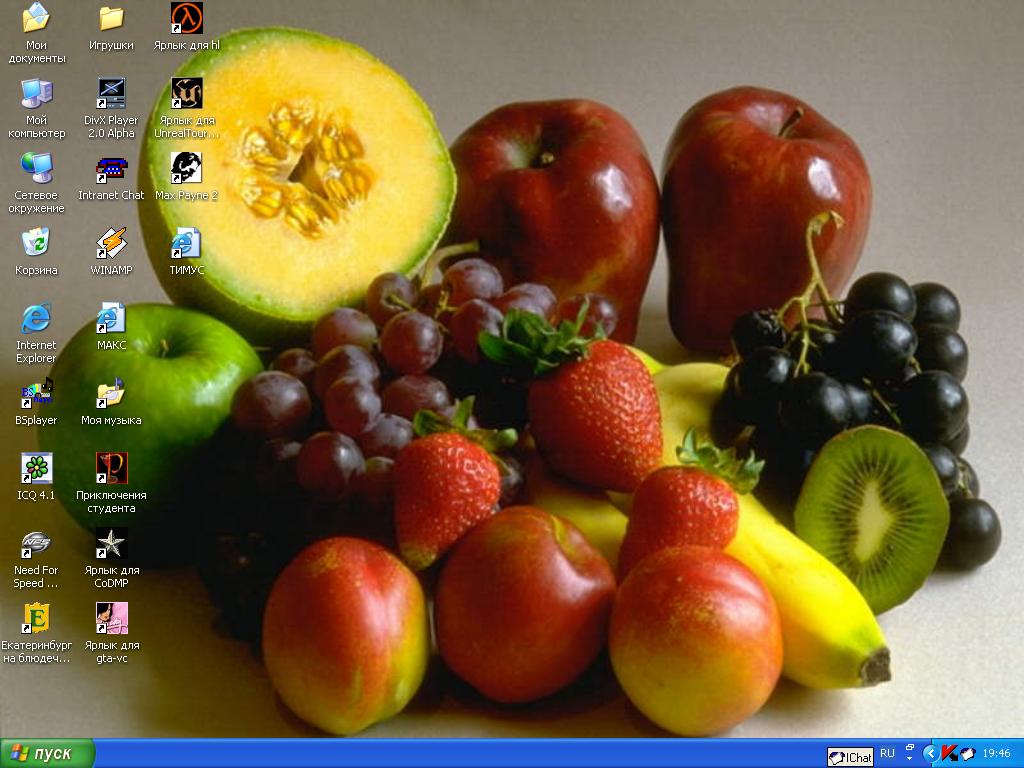1024x768 pixels.
Task: Open the Игрушки folder
Action: click(111, 19)
